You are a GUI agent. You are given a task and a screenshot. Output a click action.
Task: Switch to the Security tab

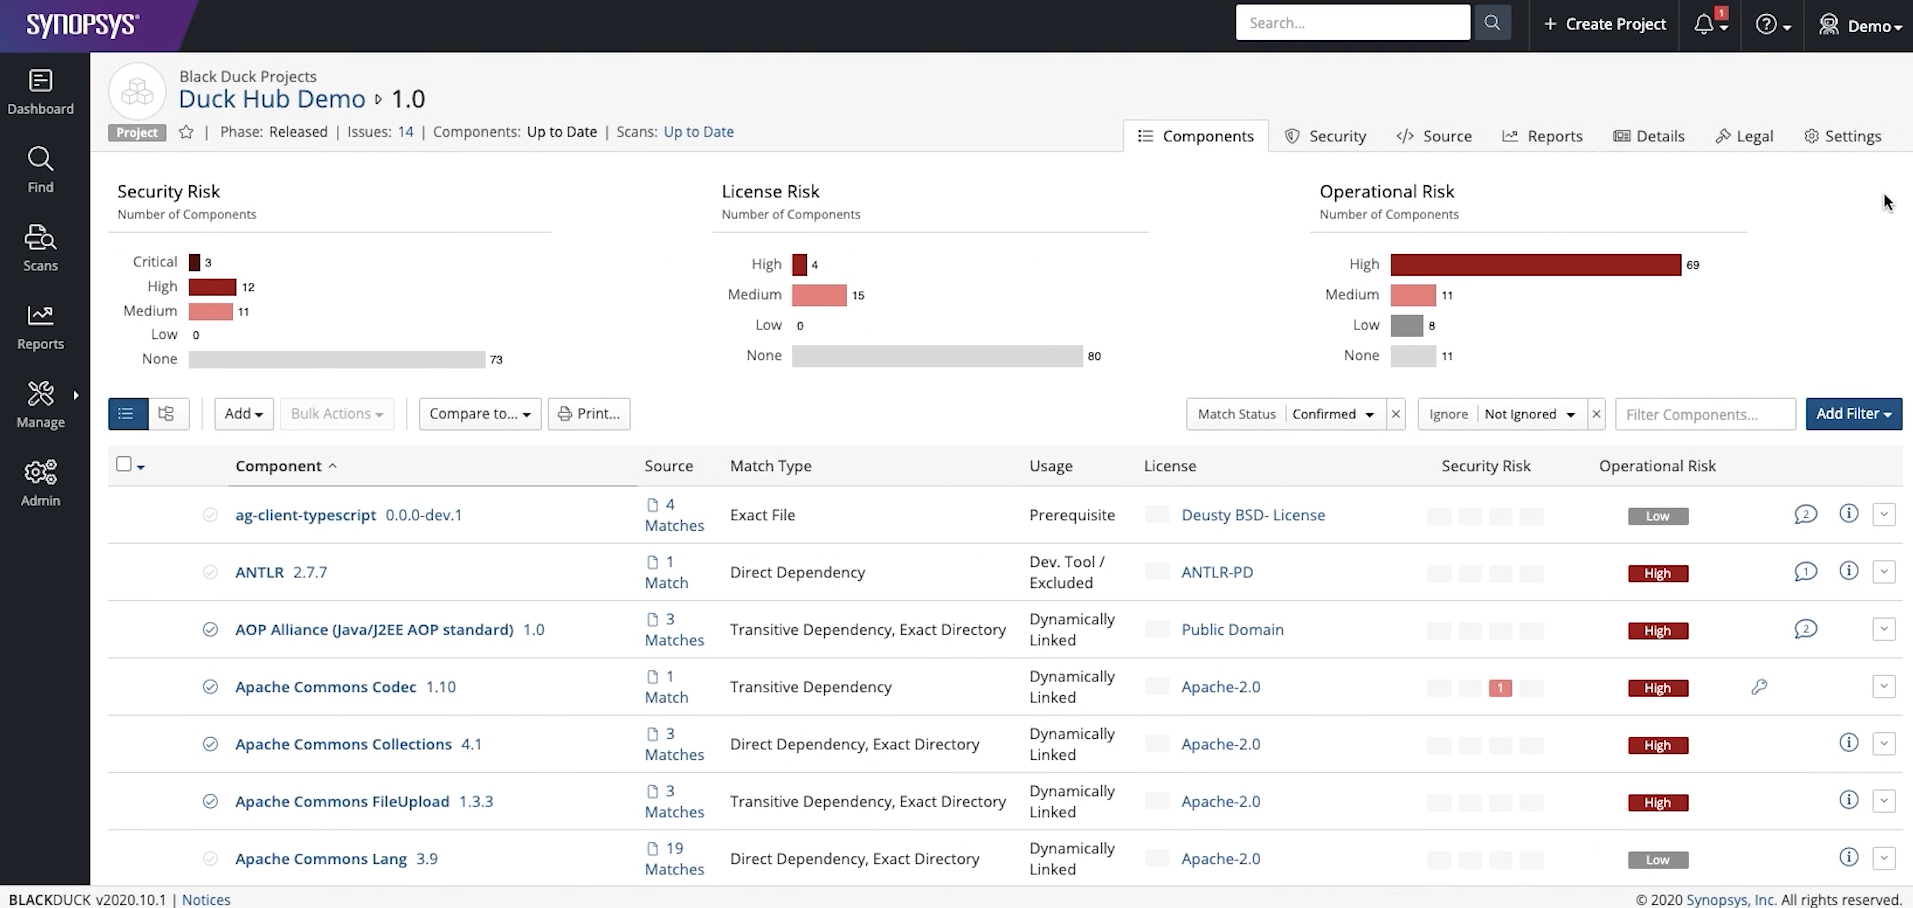point(1325,136)
